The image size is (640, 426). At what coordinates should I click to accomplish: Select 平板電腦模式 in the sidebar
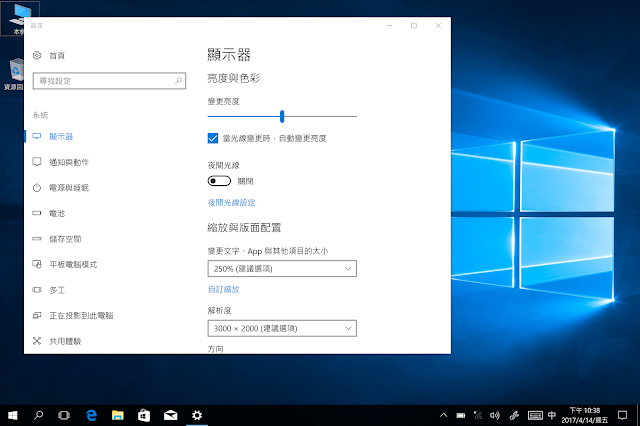coord(73,264)
